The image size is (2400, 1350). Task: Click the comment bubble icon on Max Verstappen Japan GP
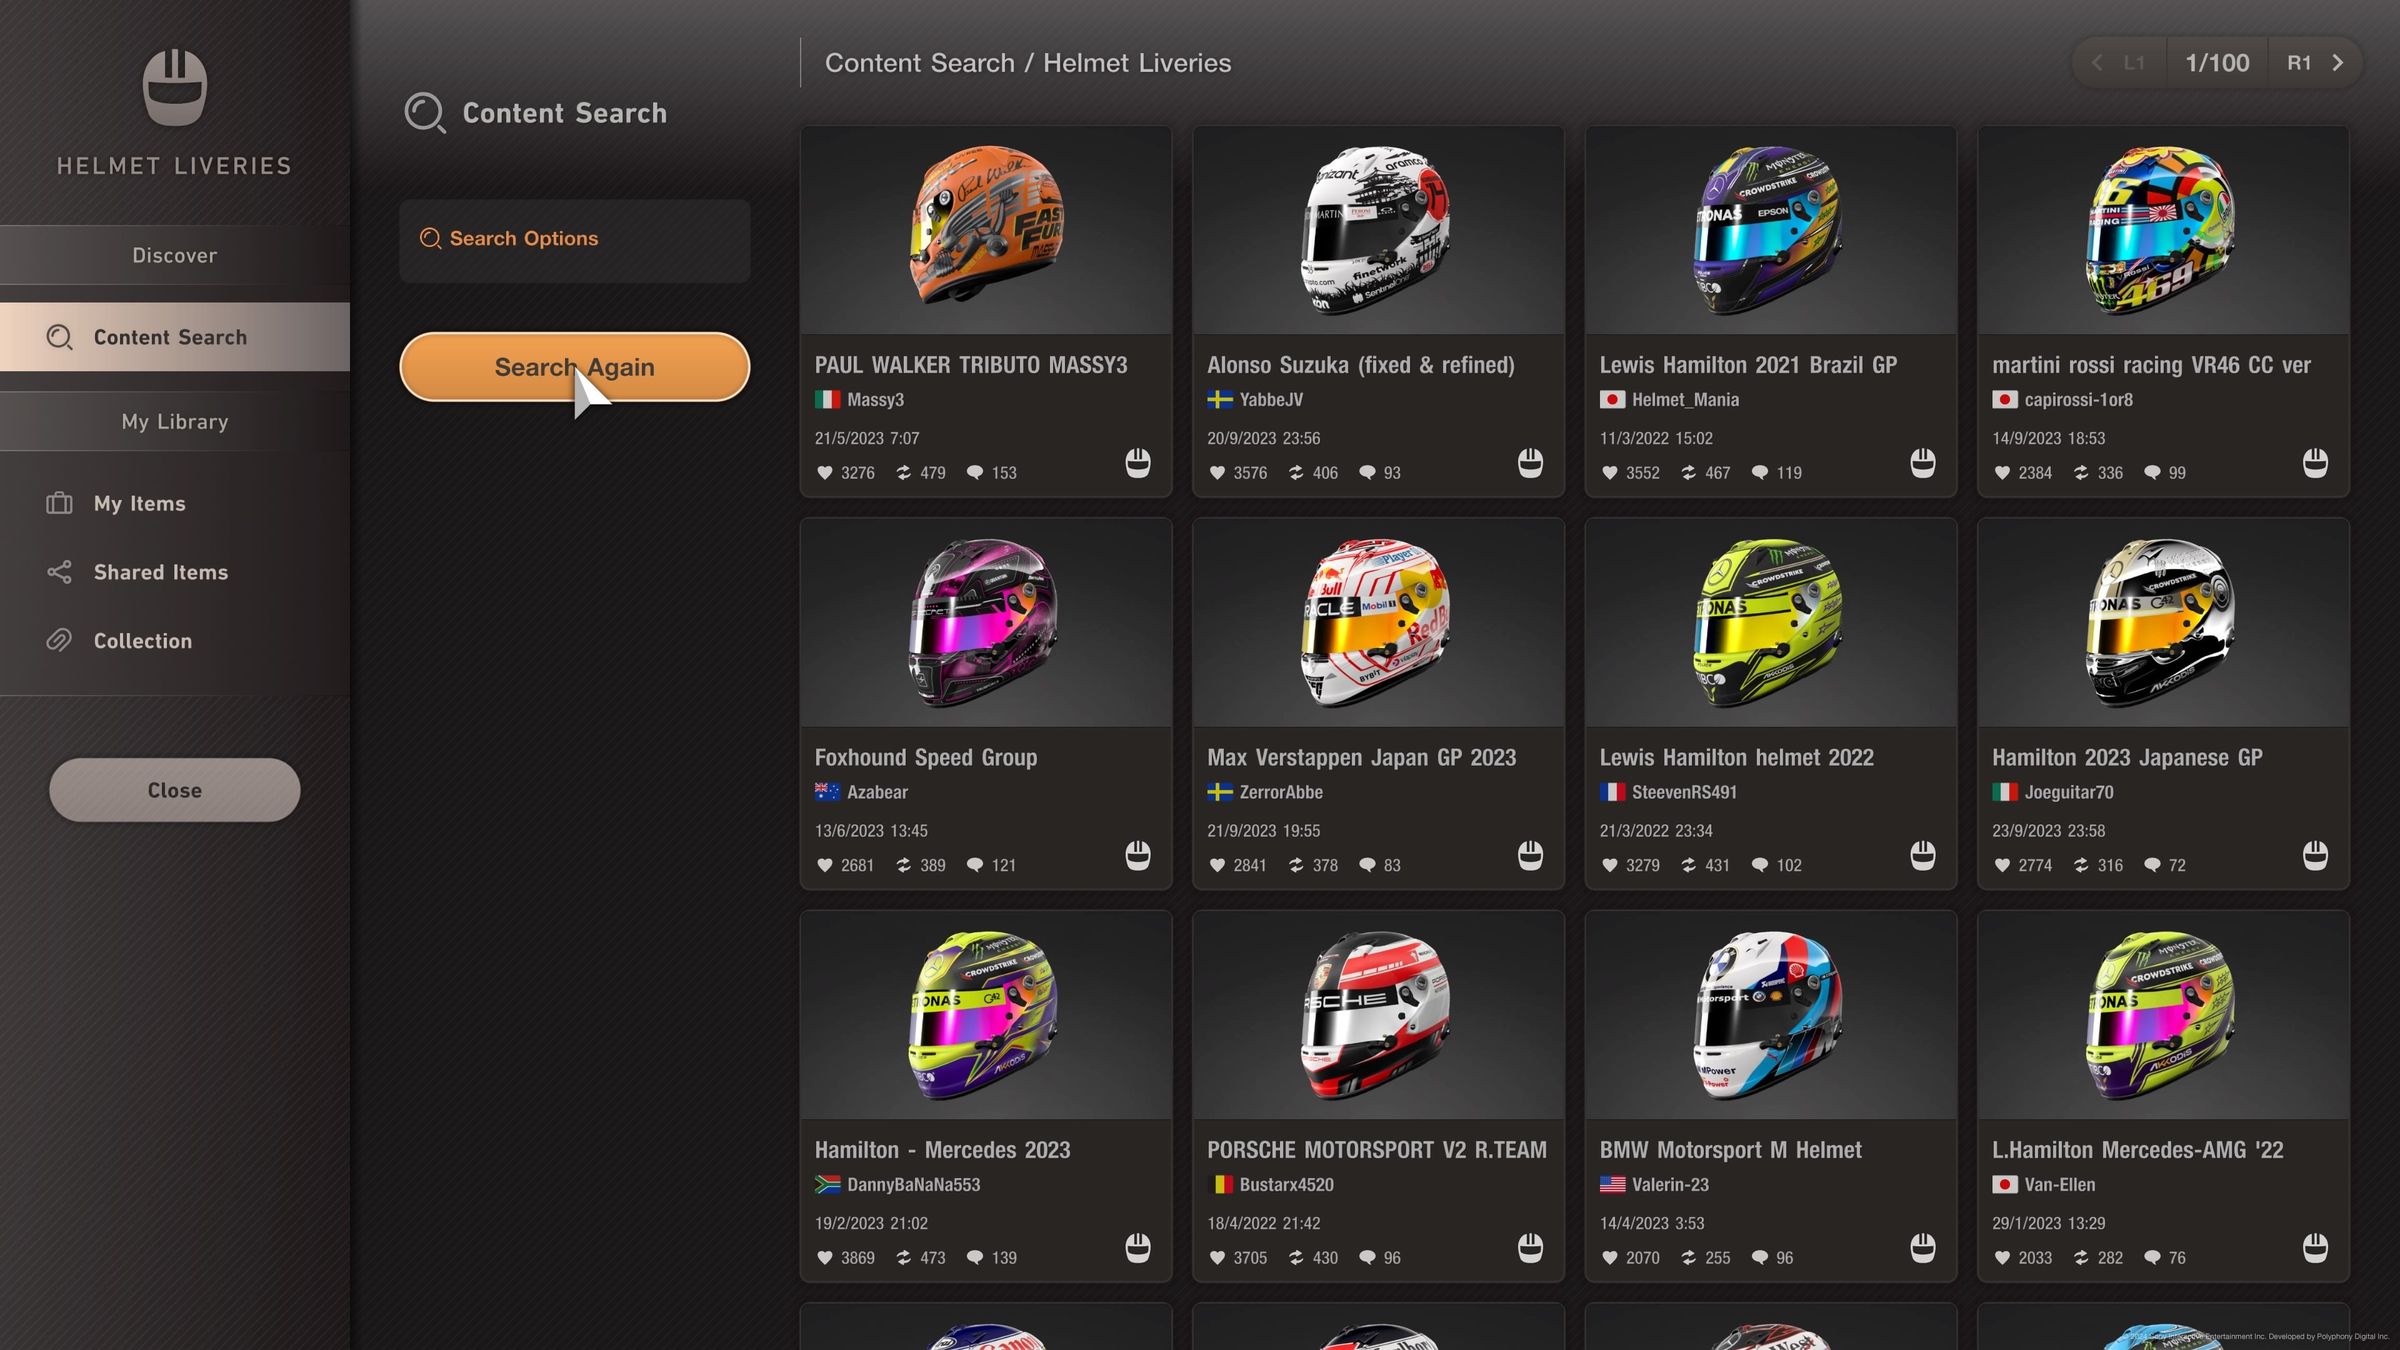(1367, 865)
